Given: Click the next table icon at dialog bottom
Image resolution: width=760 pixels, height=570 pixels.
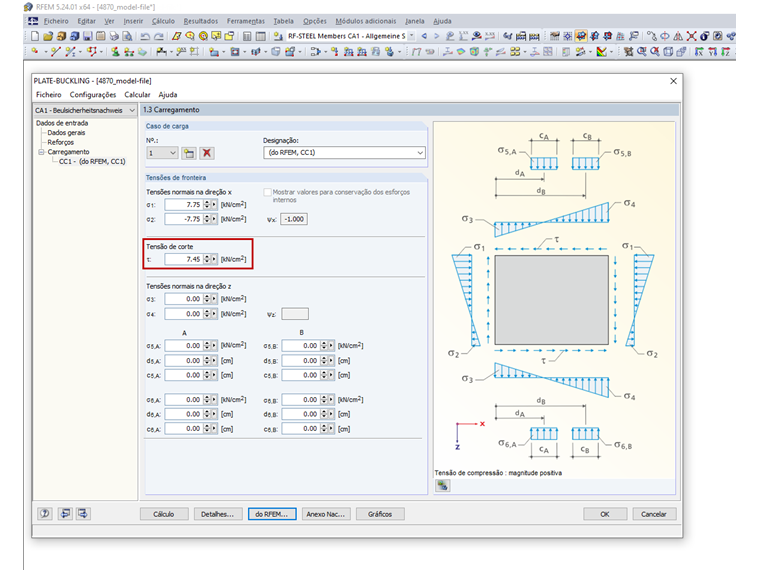Looking at the screenshot, I should [83, 513].
